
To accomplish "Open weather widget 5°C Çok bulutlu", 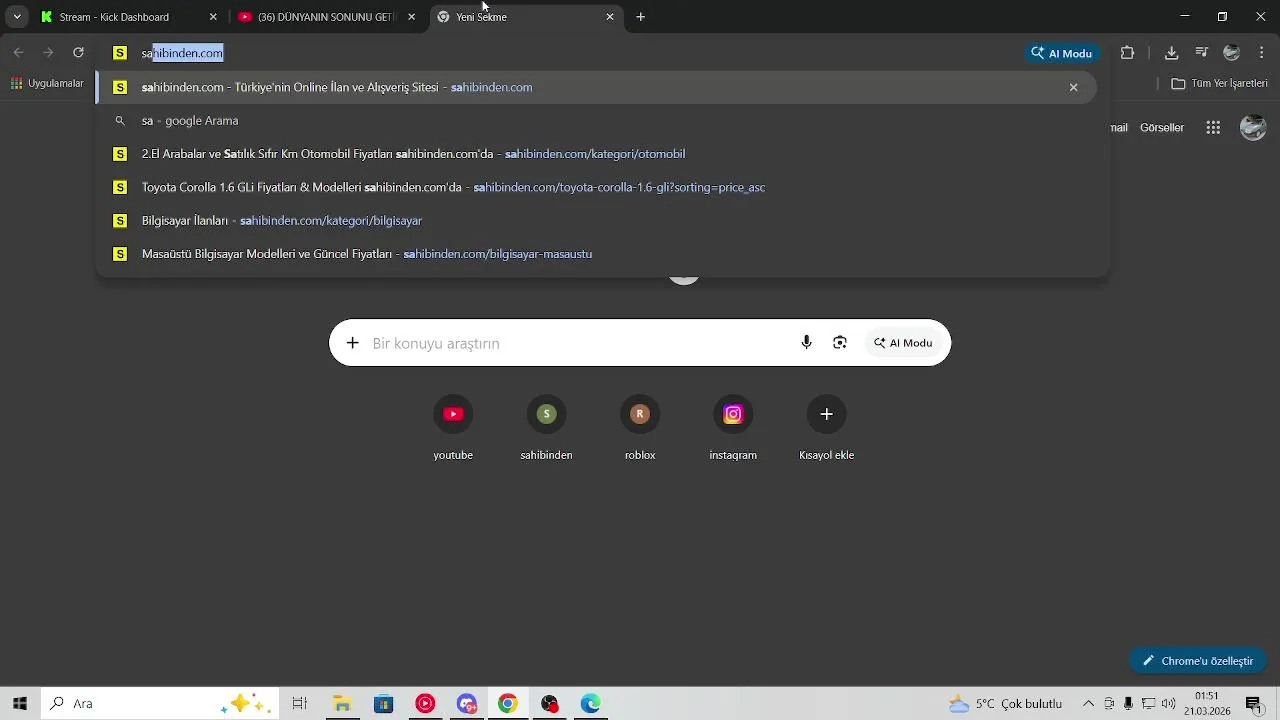I will (1006, 704).
